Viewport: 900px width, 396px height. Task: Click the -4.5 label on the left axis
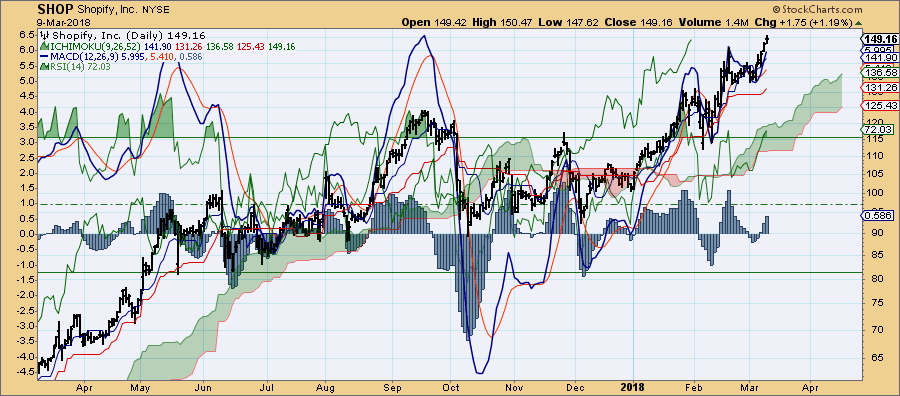click(26, 371)
